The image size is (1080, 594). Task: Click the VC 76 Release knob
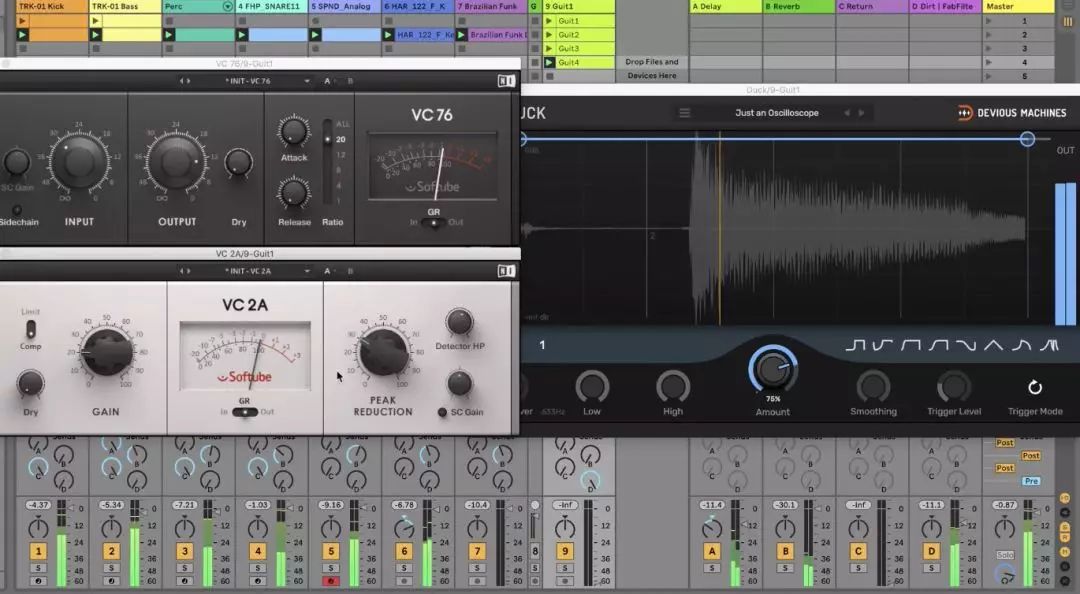pyautogui.click(x=293, y=194)
